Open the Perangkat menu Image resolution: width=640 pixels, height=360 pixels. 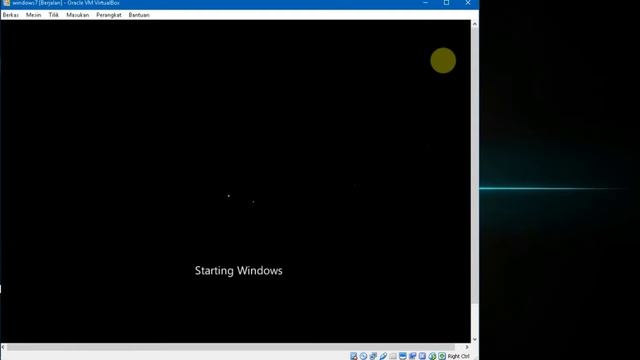coord(109,15)
